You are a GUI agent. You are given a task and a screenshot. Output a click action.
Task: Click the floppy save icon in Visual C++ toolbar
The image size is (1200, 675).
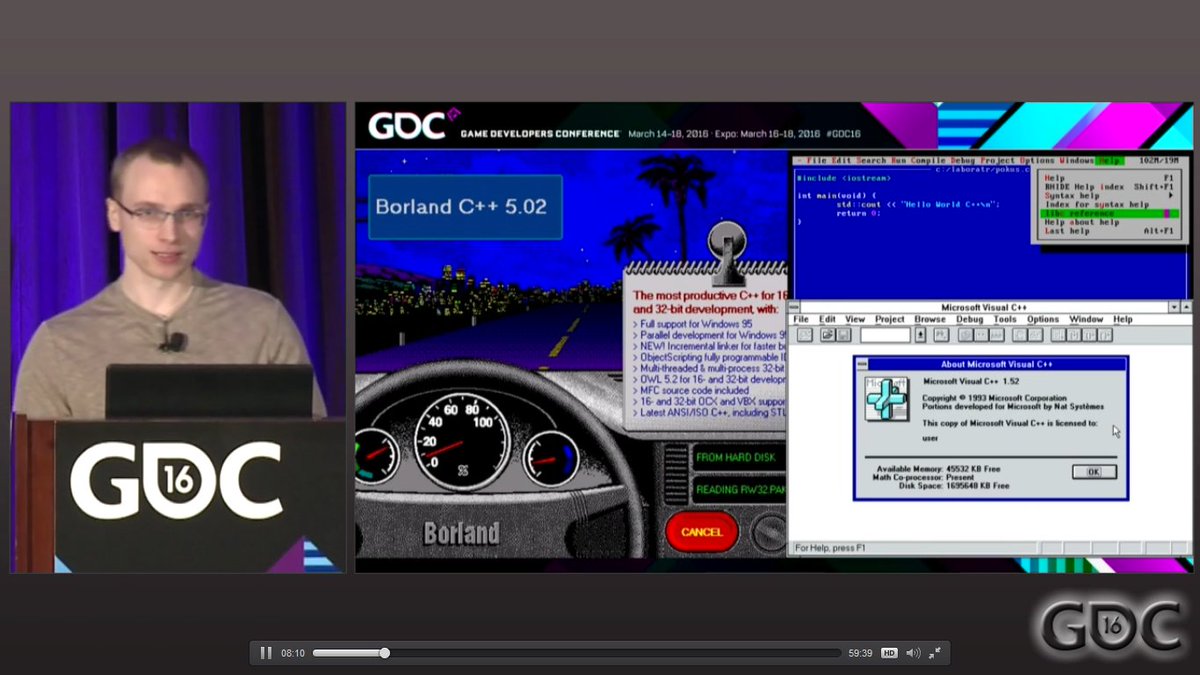(844, 335)
